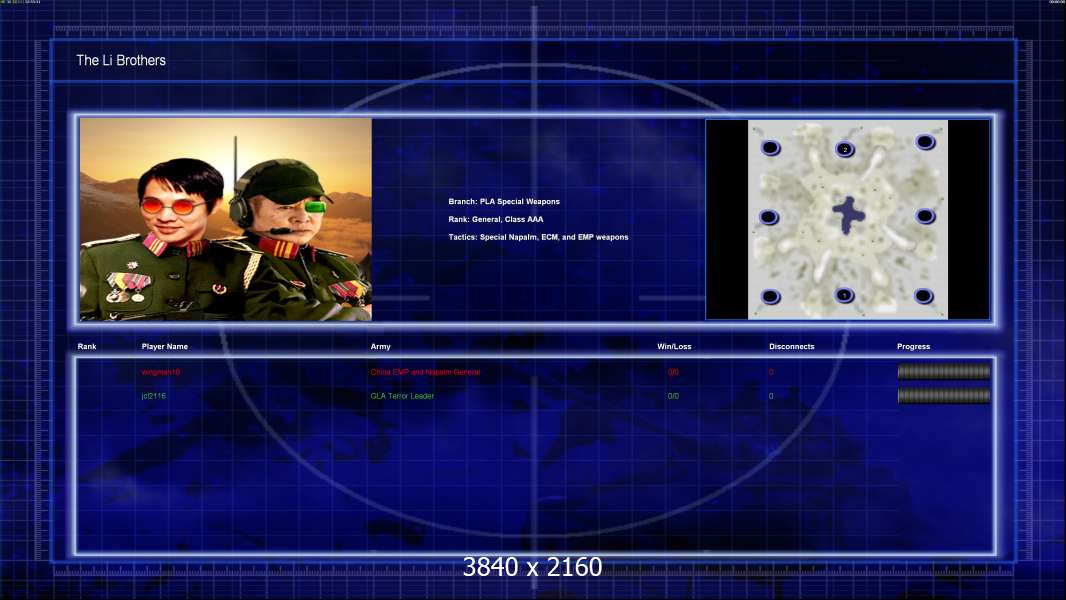Screen dimensions: 1066x600
Task: Click start position 1 on the minimap
Action: tap(845, 296)
